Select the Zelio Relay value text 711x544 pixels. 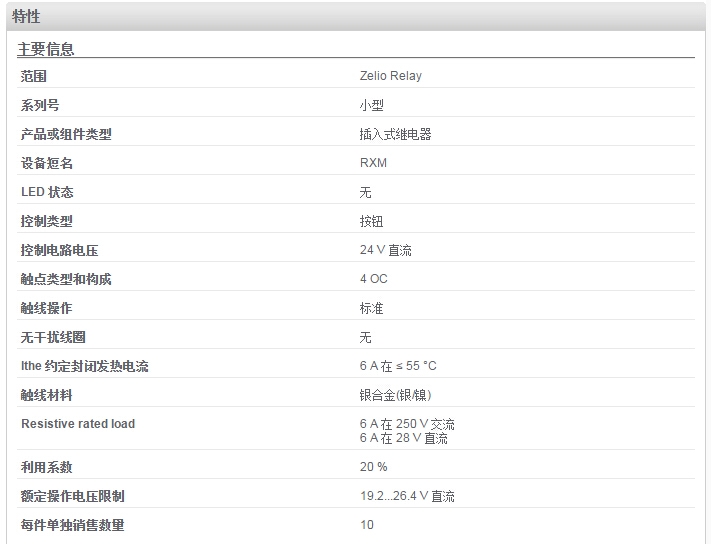pos(390,76)
